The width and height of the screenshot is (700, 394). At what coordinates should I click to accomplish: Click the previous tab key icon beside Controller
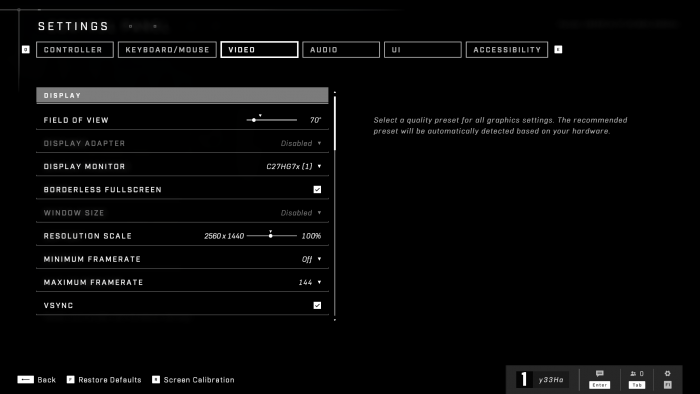click(26, 50)
